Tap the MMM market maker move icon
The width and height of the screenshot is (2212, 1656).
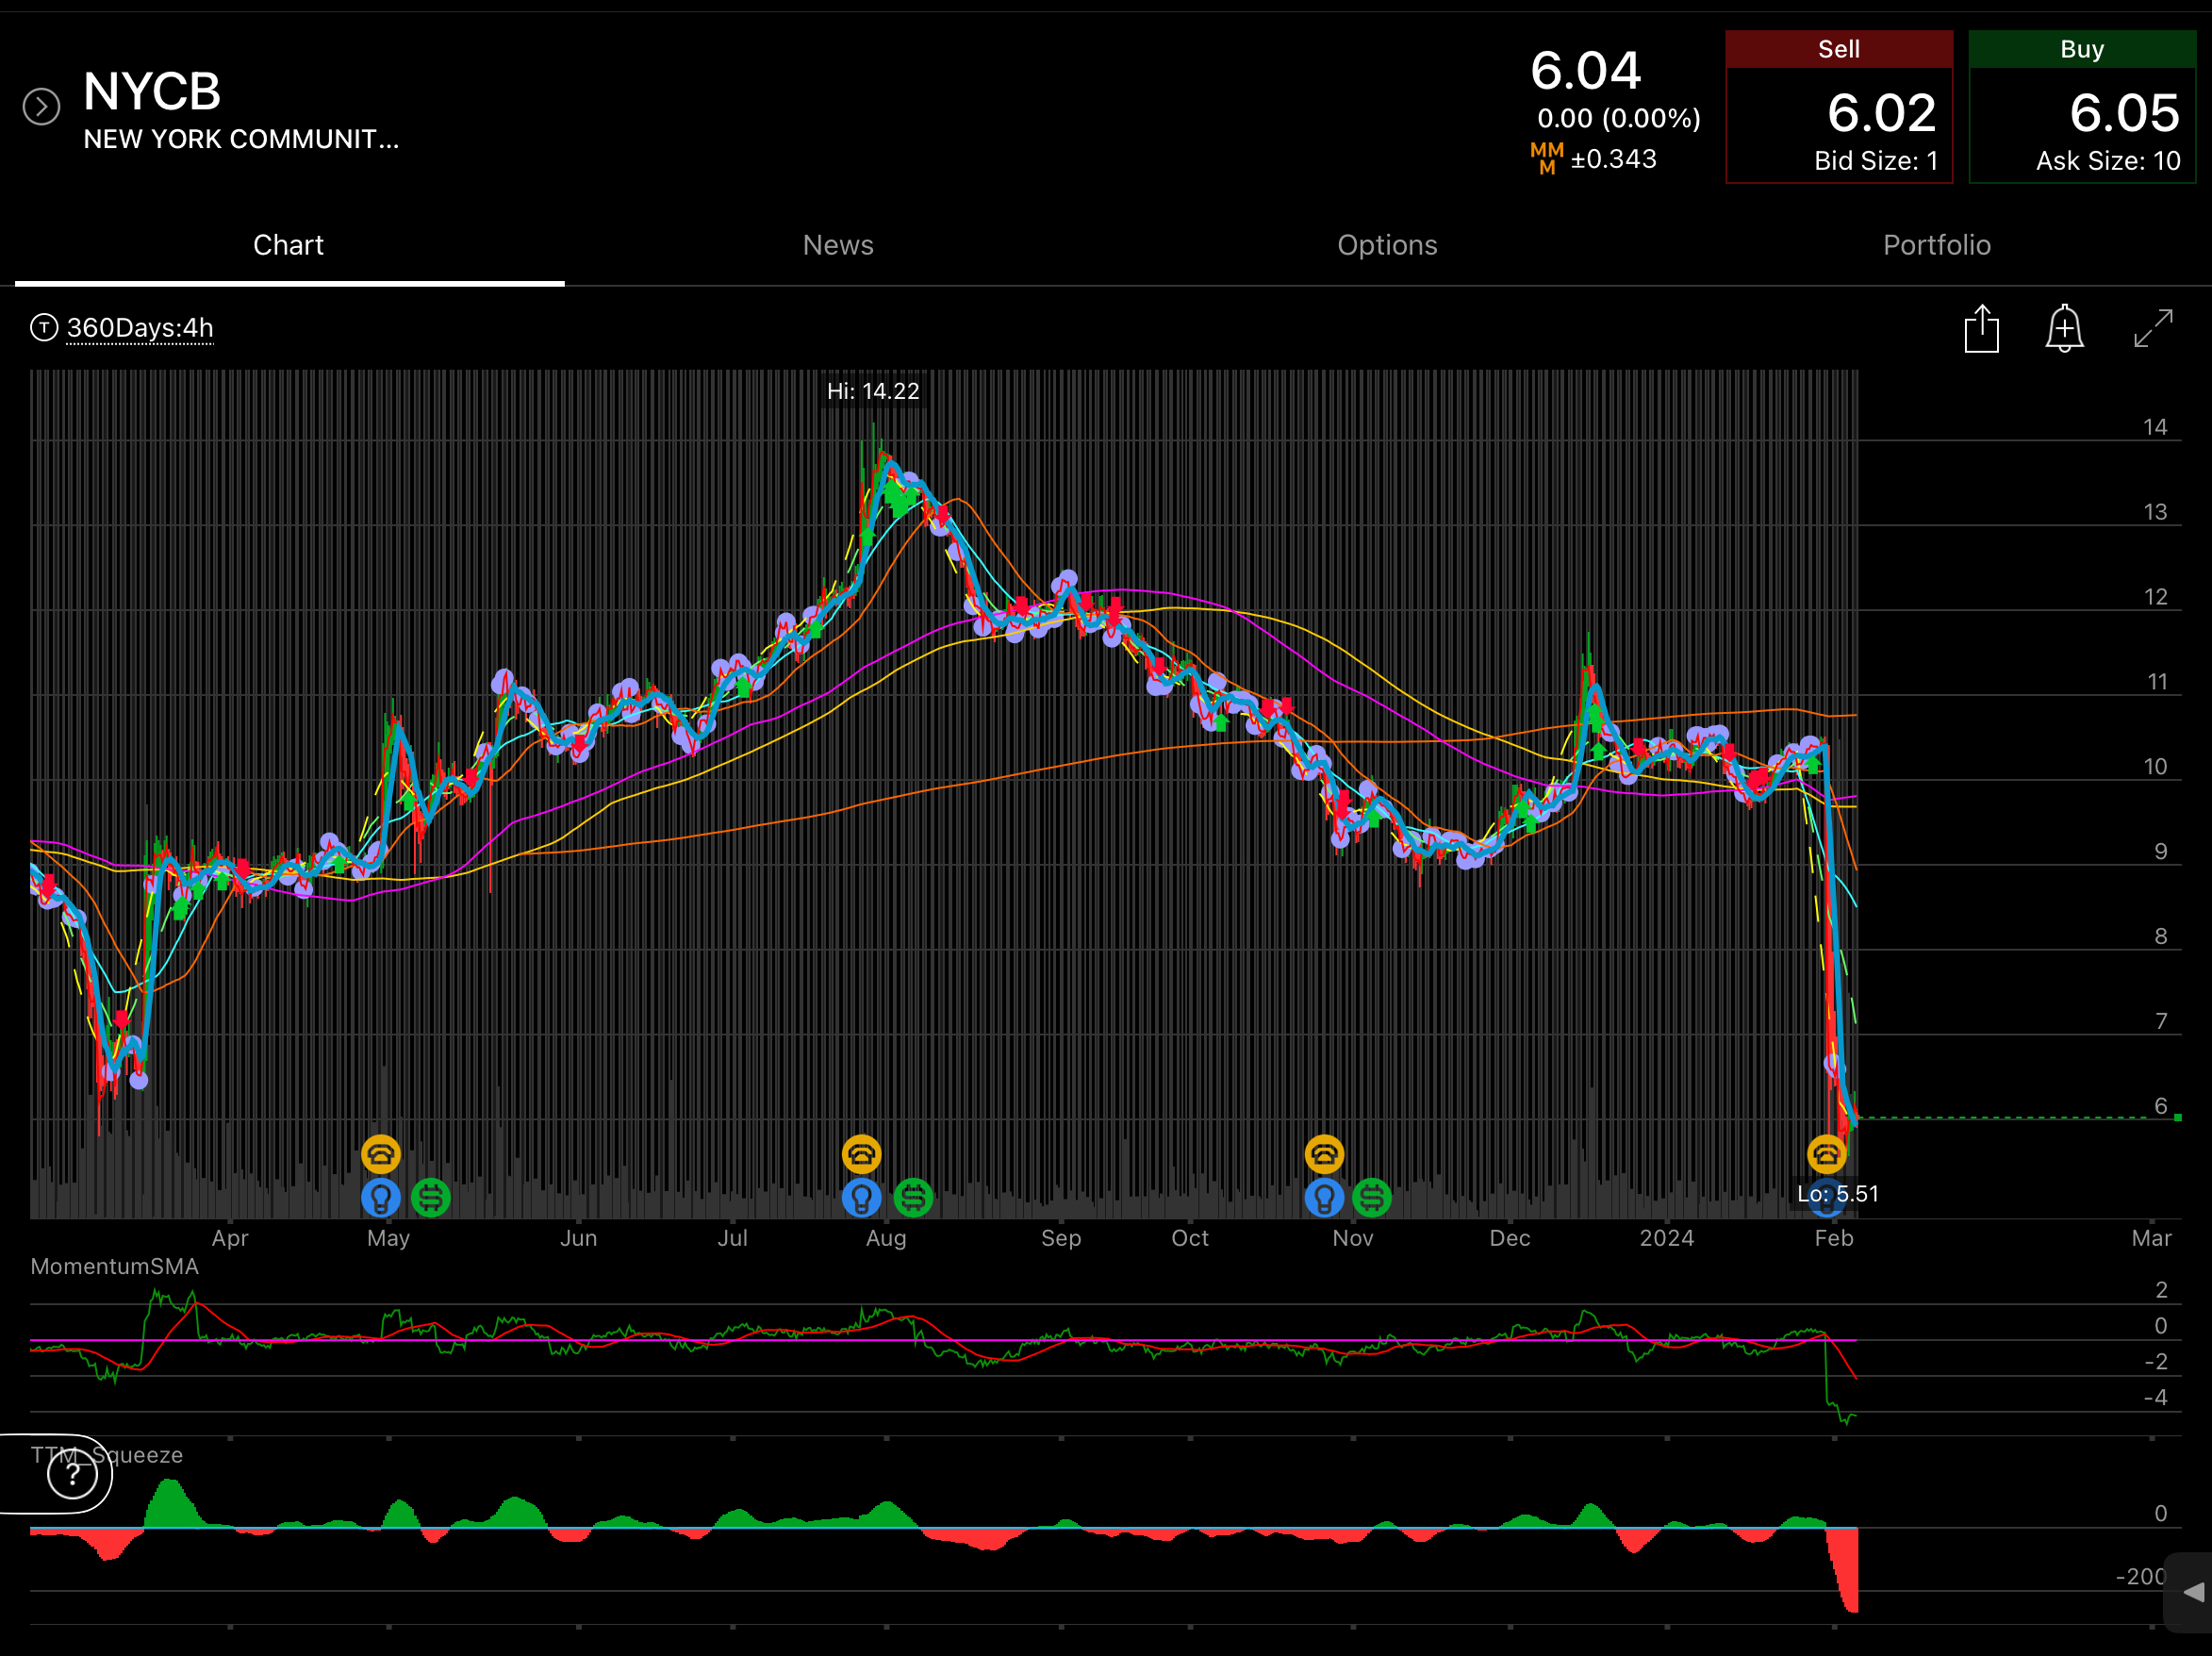(x=1547, y=159)
